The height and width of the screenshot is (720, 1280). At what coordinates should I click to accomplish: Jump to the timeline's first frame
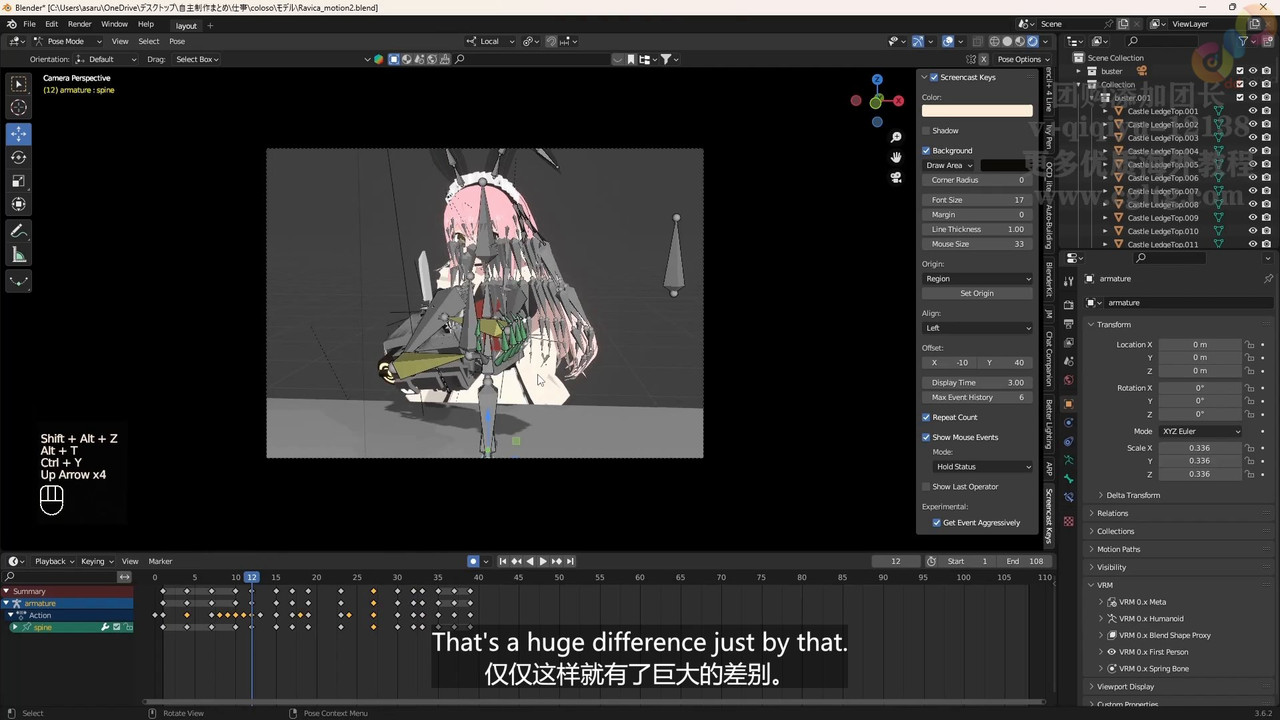[503, 561]
